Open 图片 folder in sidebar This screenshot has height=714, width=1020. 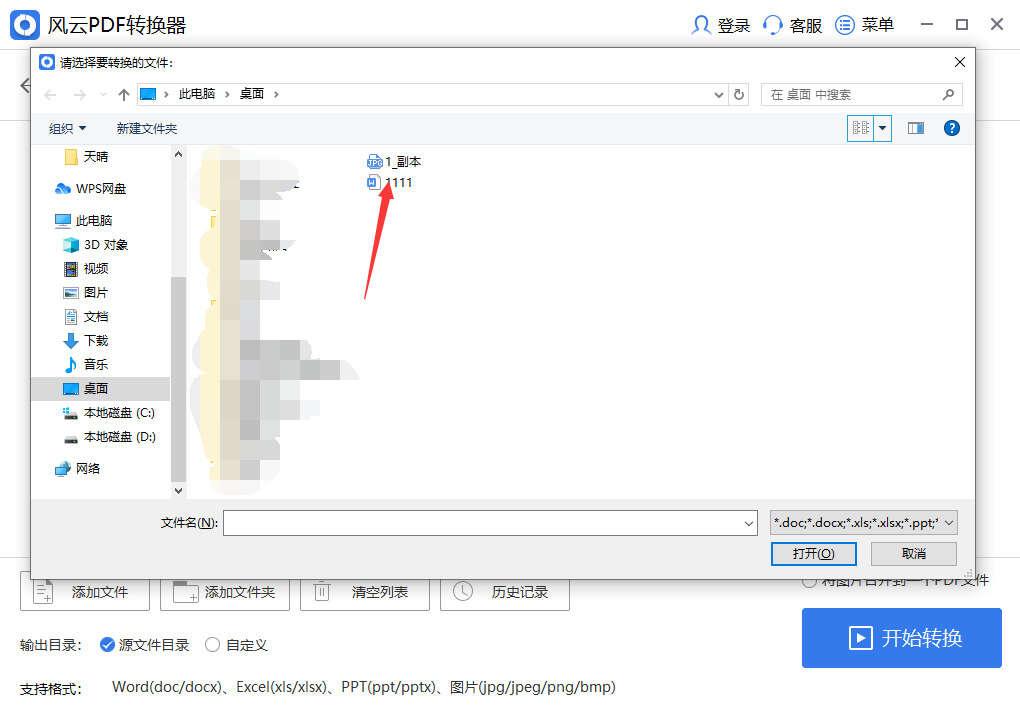pos(85,293)
